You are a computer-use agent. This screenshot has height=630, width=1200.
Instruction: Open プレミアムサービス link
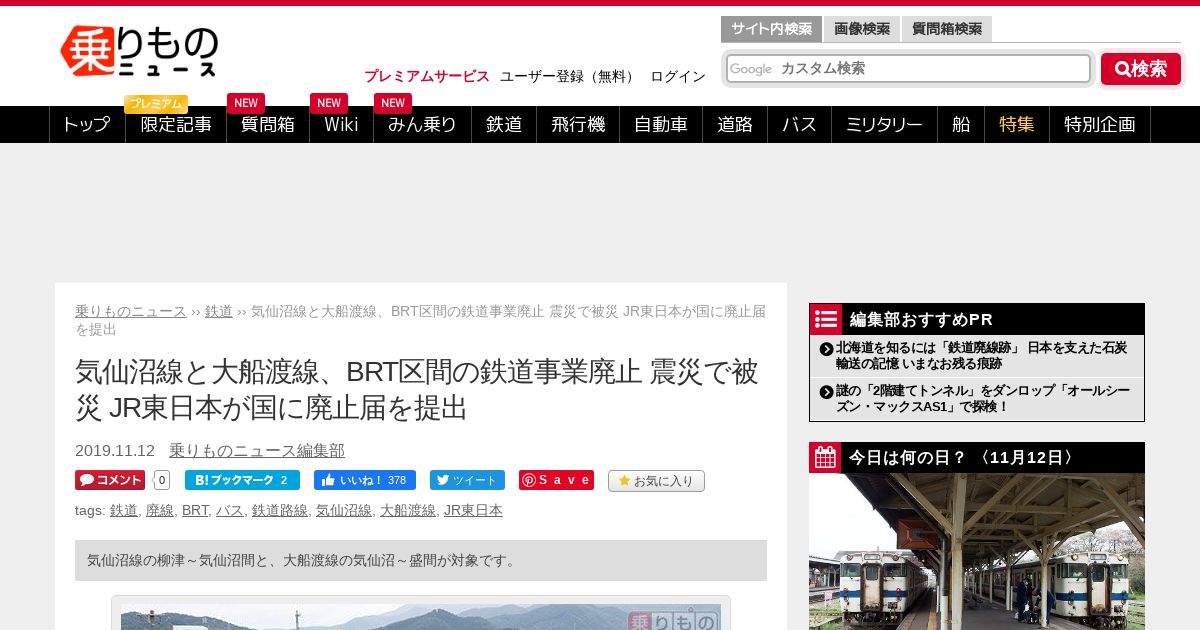tap(427, 76)
